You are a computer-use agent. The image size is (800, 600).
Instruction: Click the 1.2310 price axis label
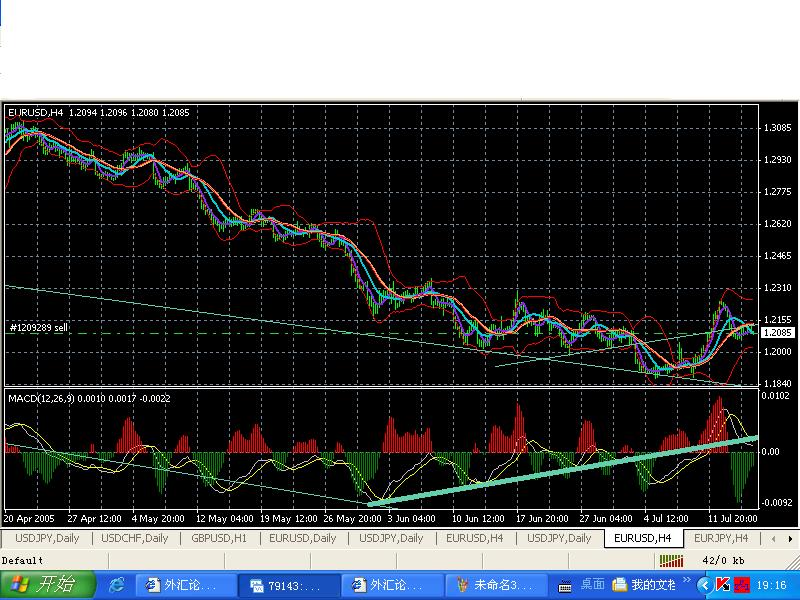click(777, 288)
